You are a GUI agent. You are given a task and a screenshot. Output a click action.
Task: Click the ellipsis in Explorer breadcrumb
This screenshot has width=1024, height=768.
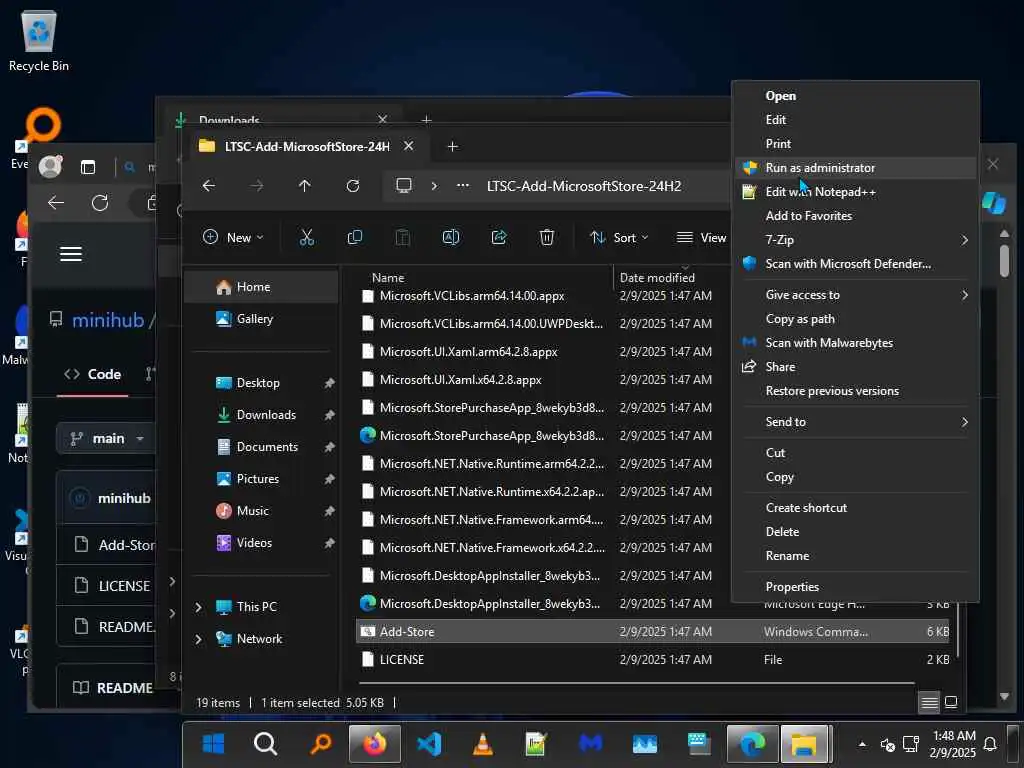click(x=463, y=185)
